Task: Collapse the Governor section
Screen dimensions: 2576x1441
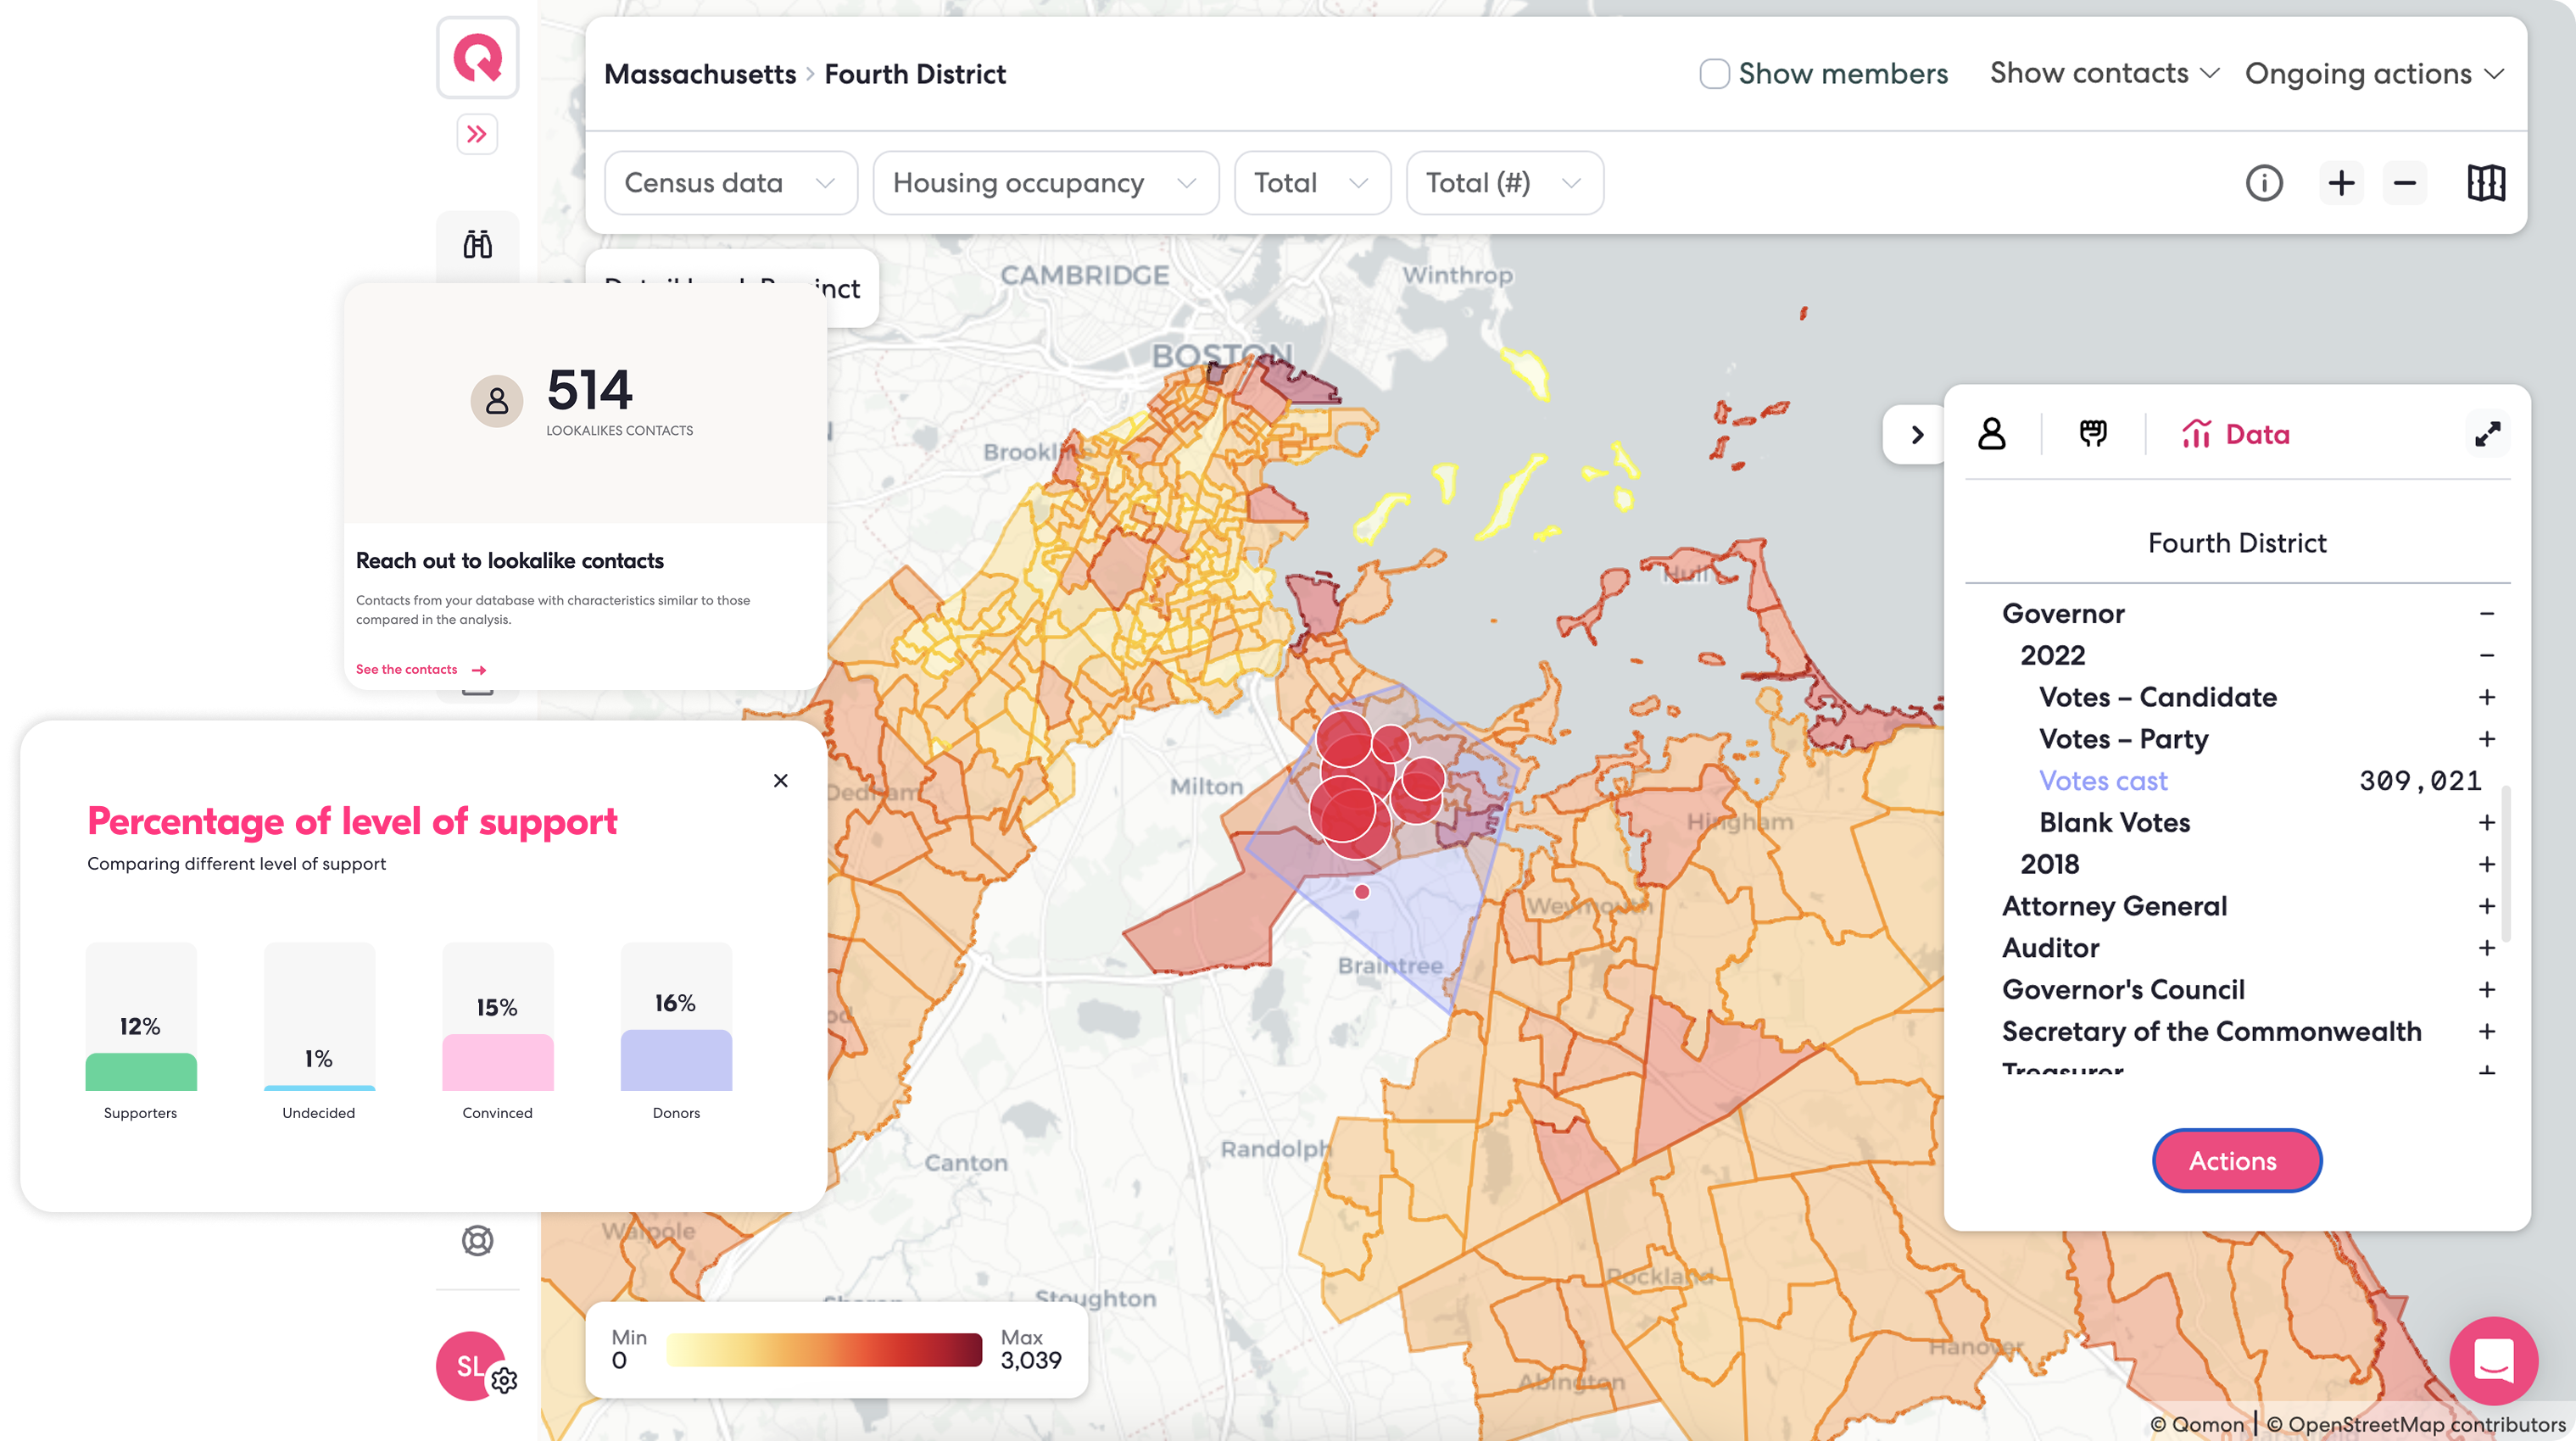Action: coord(2486,614)
